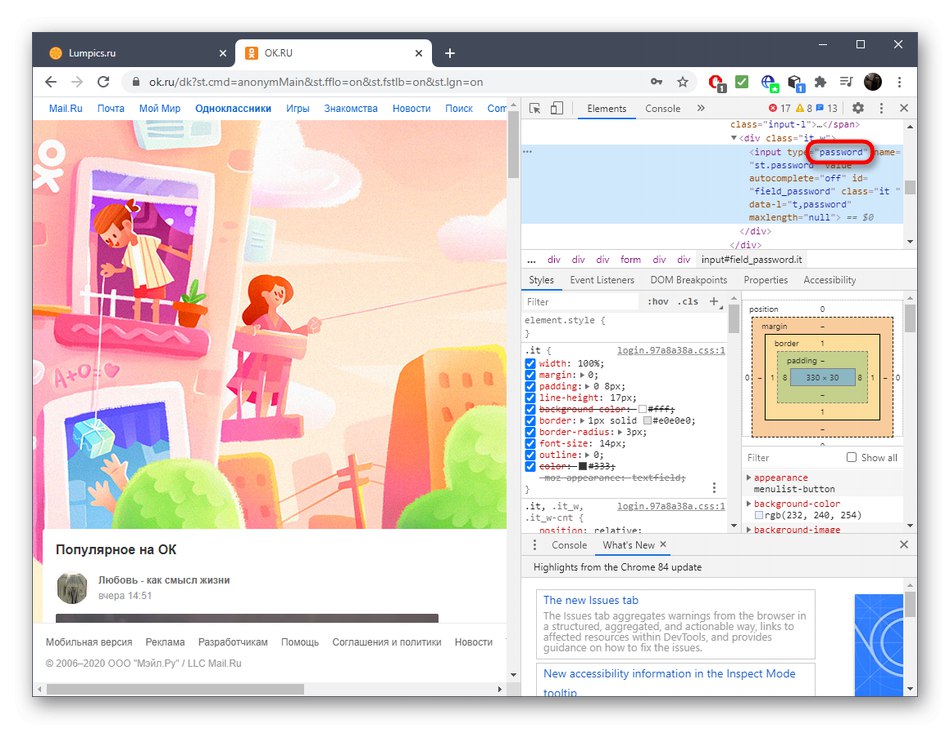
Task: Open the Chrome profile avatar
Action: (872, 82)
